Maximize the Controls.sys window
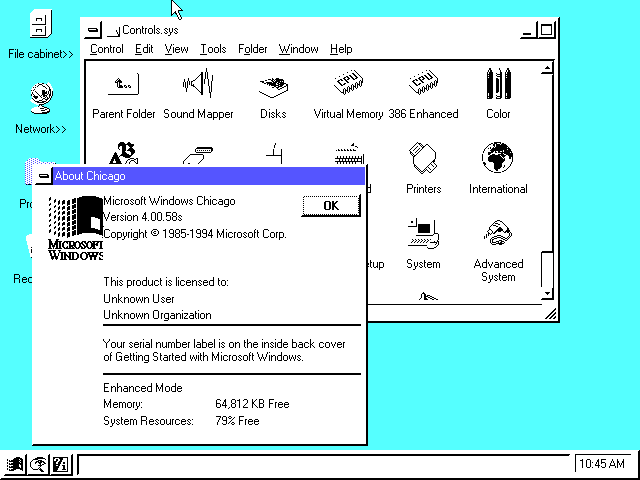640x480 pixels. click(x=546, y=31)
